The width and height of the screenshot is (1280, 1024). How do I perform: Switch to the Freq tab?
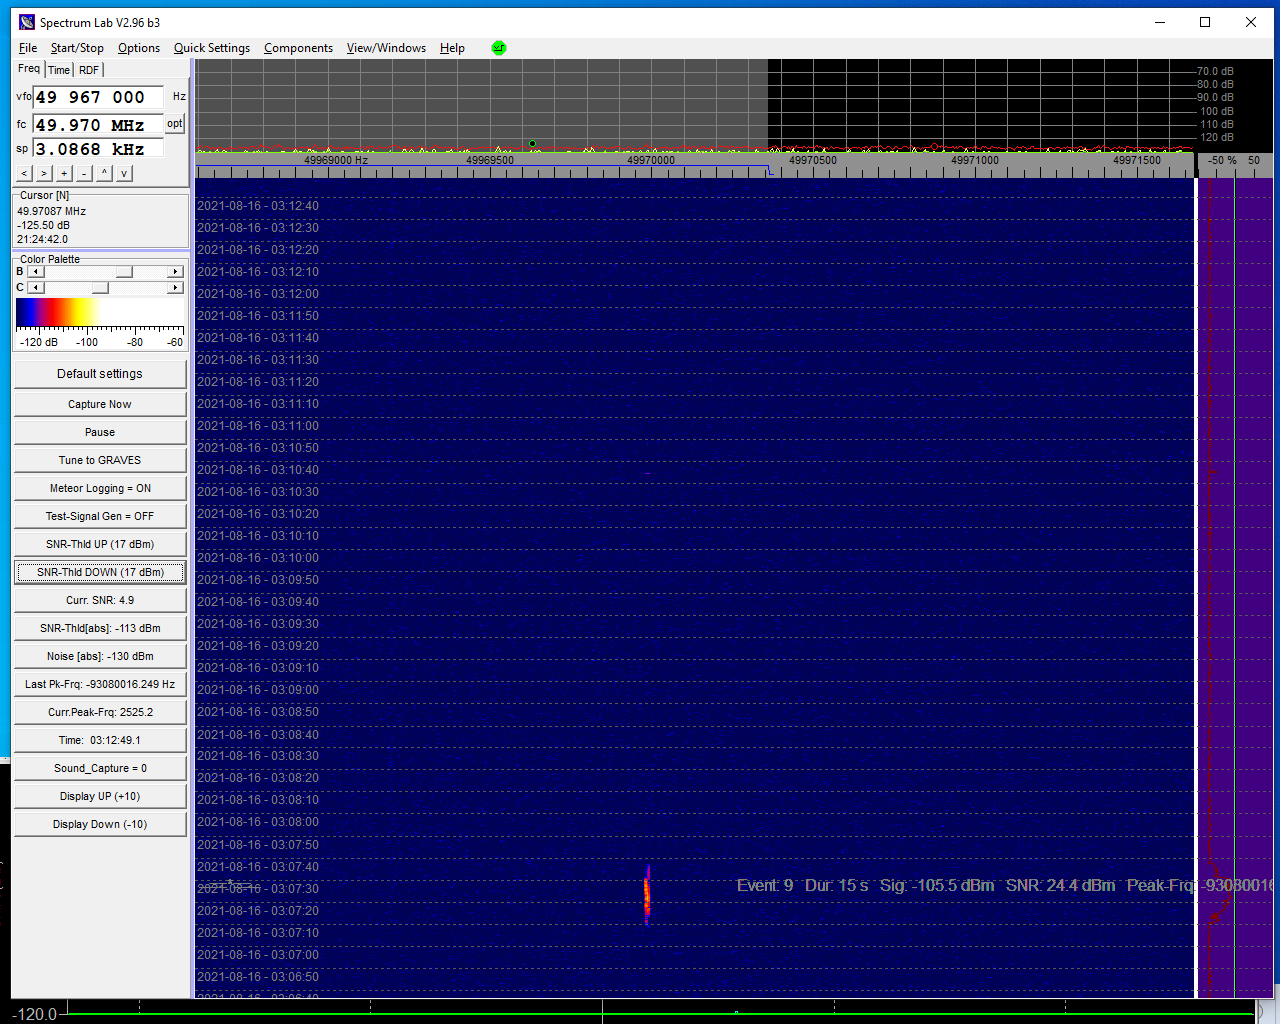tap(29, 69)
